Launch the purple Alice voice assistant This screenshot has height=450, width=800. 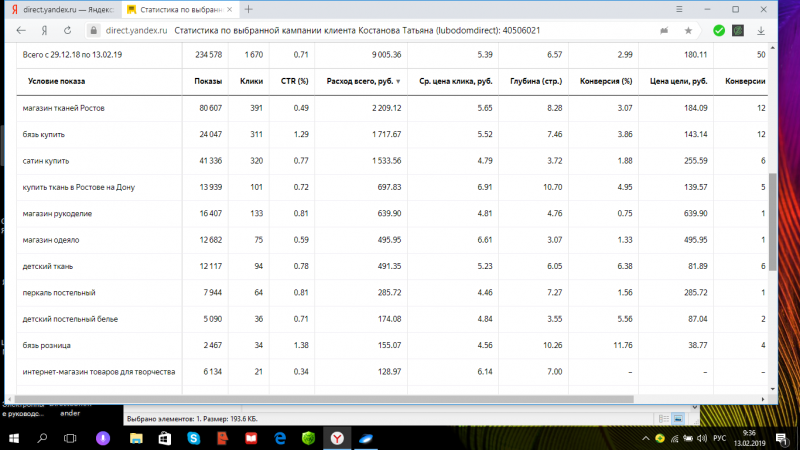pos(103,438)
